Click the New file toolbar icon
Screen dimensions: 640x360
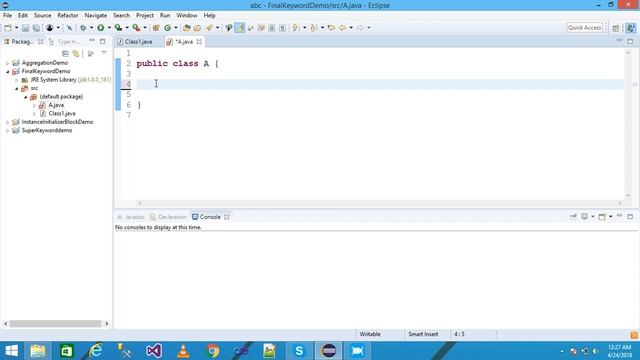click(x=8, y=28)
